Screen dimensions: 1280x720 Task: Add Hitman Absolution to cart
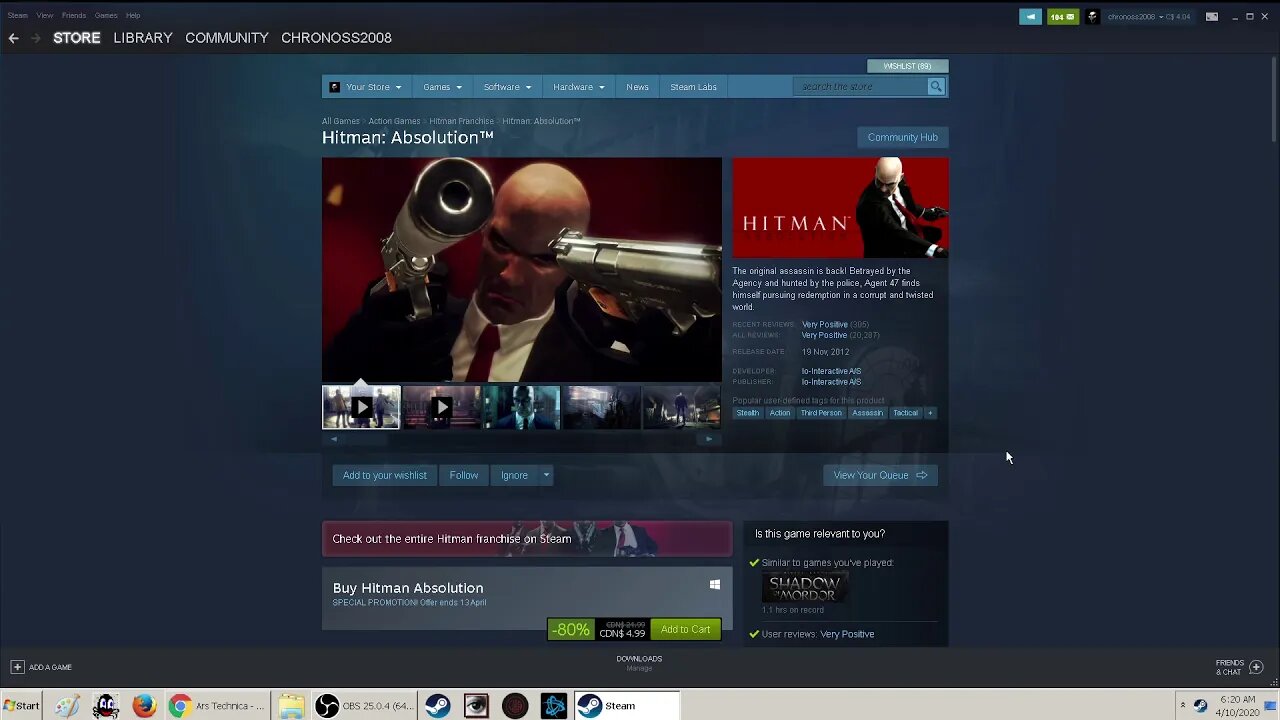[686, 629]
